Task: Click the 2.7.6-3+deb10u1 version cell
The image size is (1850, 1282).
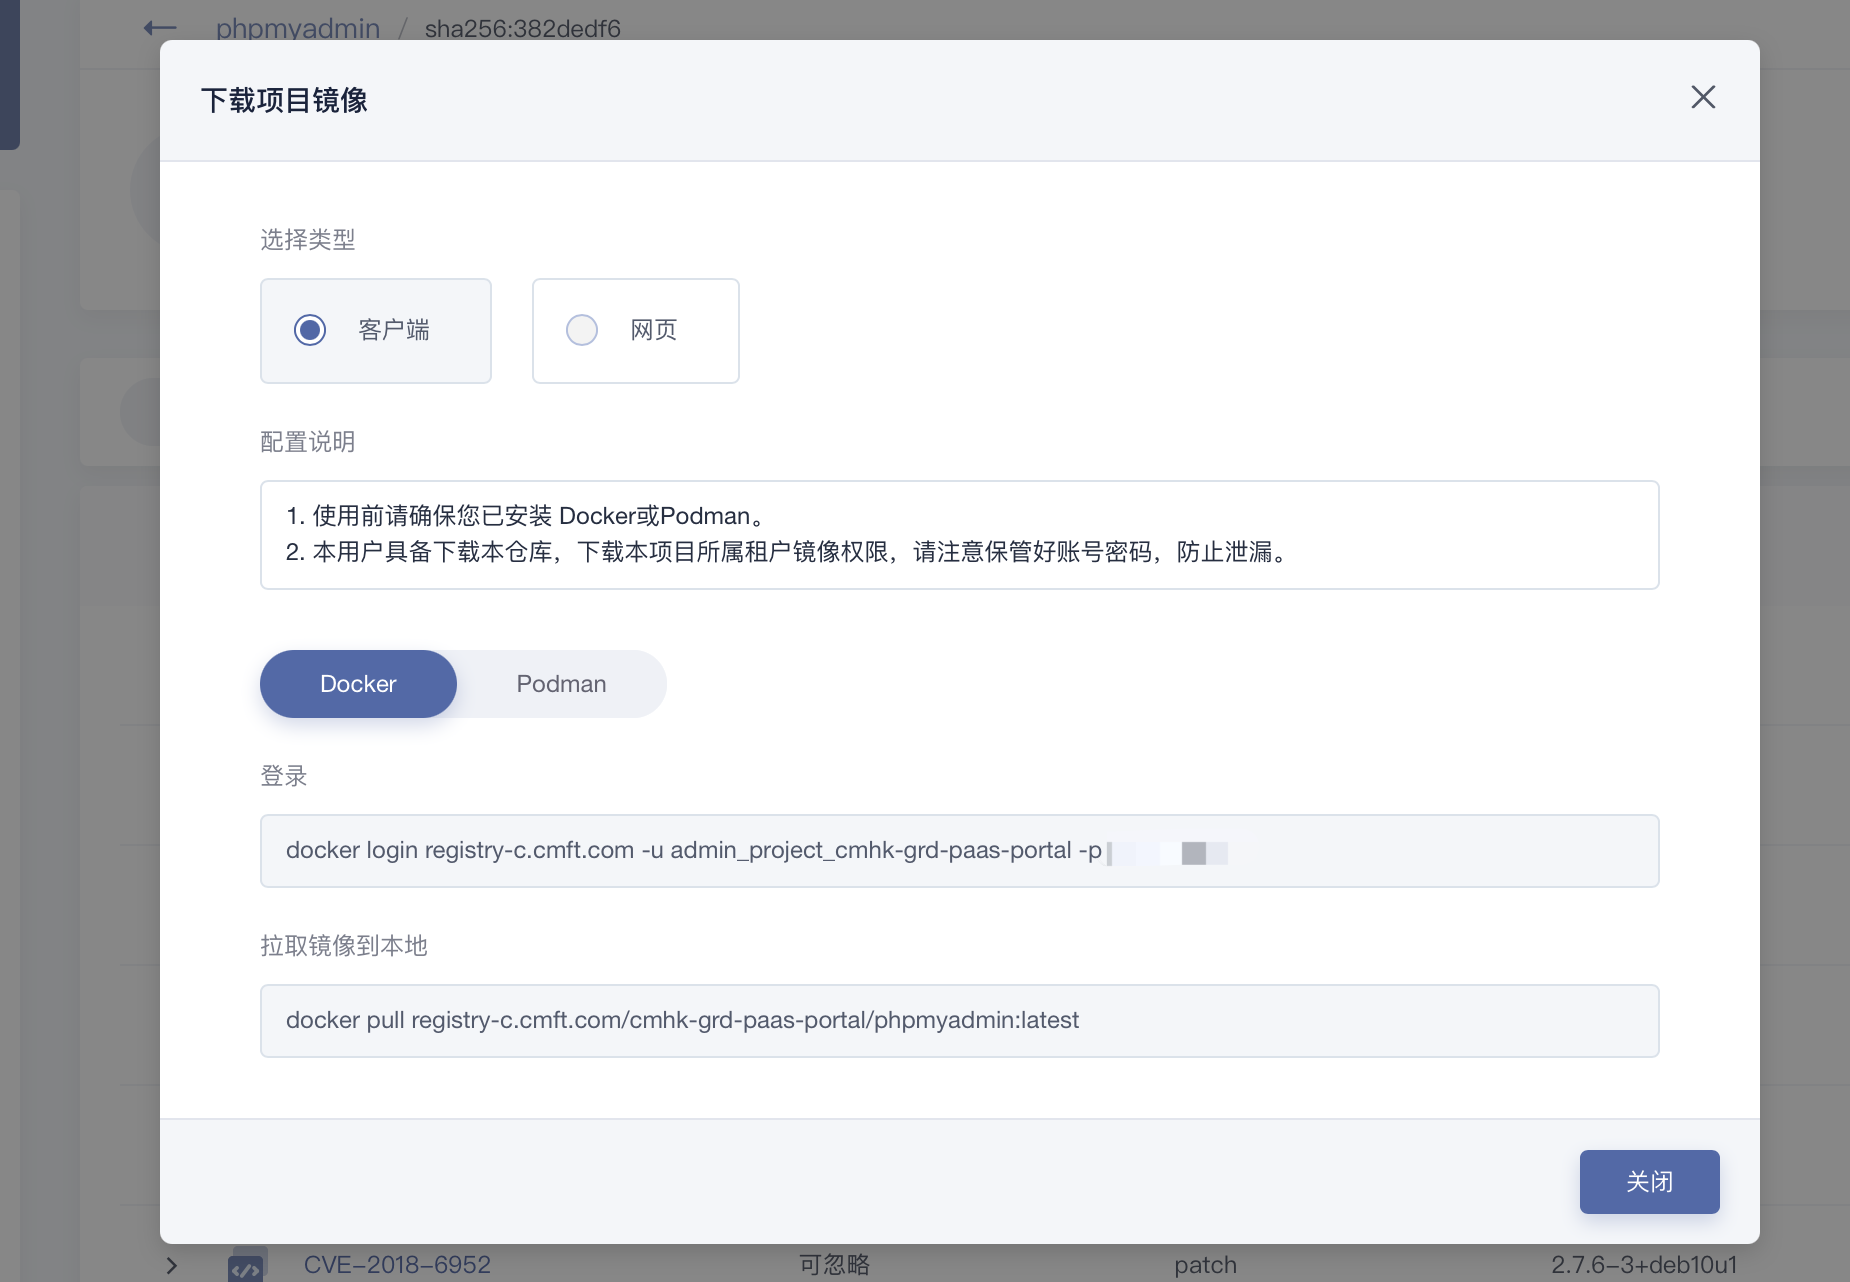Action: [1644, 1265]
